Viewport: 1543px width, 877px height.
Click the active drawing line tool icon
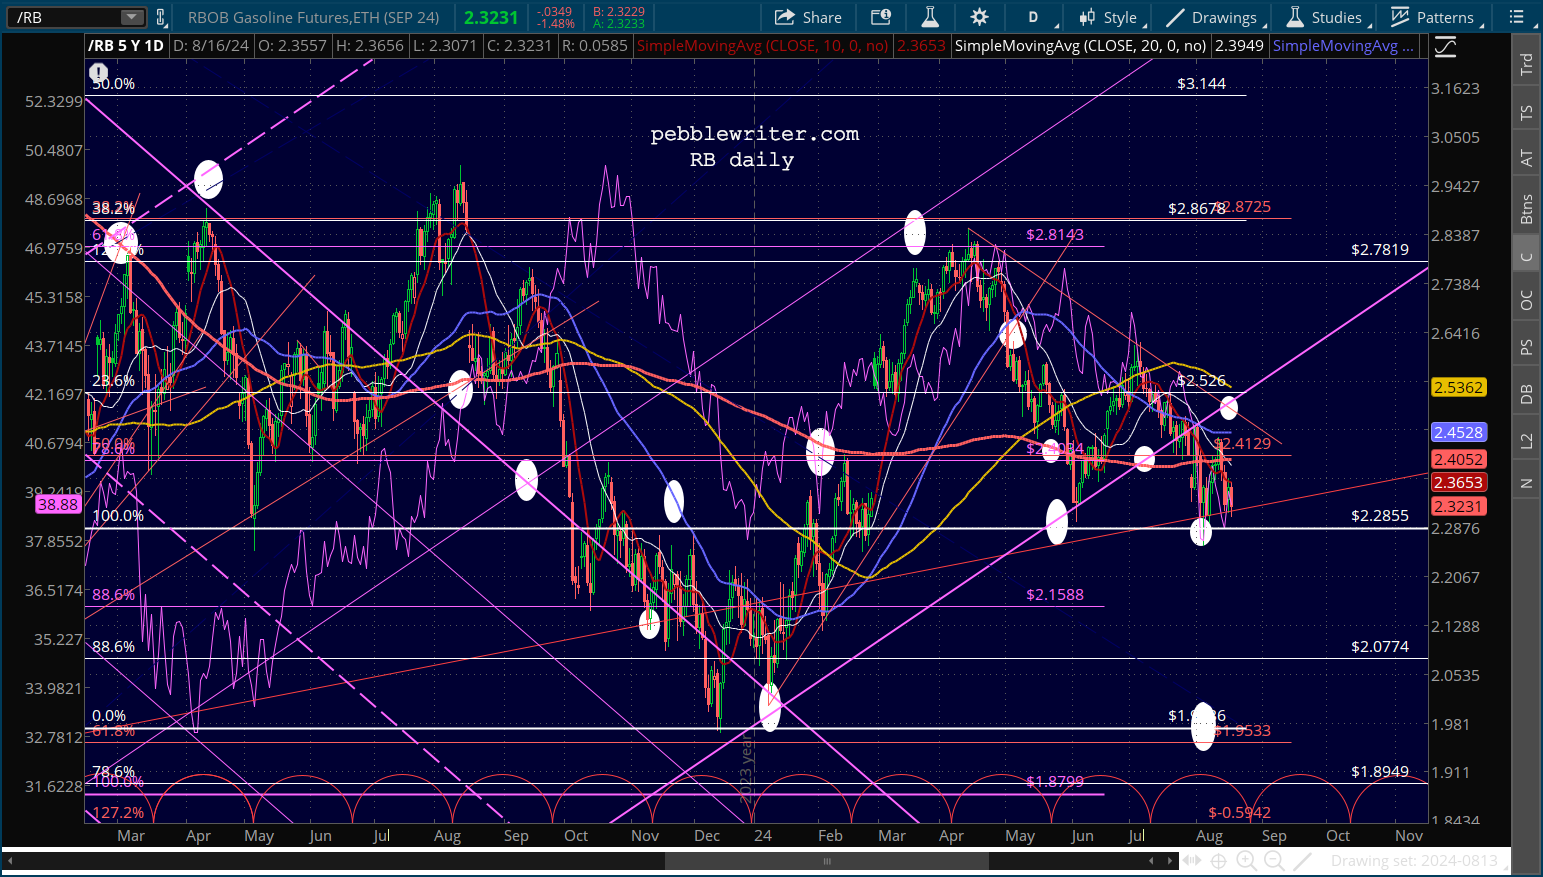click(x=1302, y=861)
